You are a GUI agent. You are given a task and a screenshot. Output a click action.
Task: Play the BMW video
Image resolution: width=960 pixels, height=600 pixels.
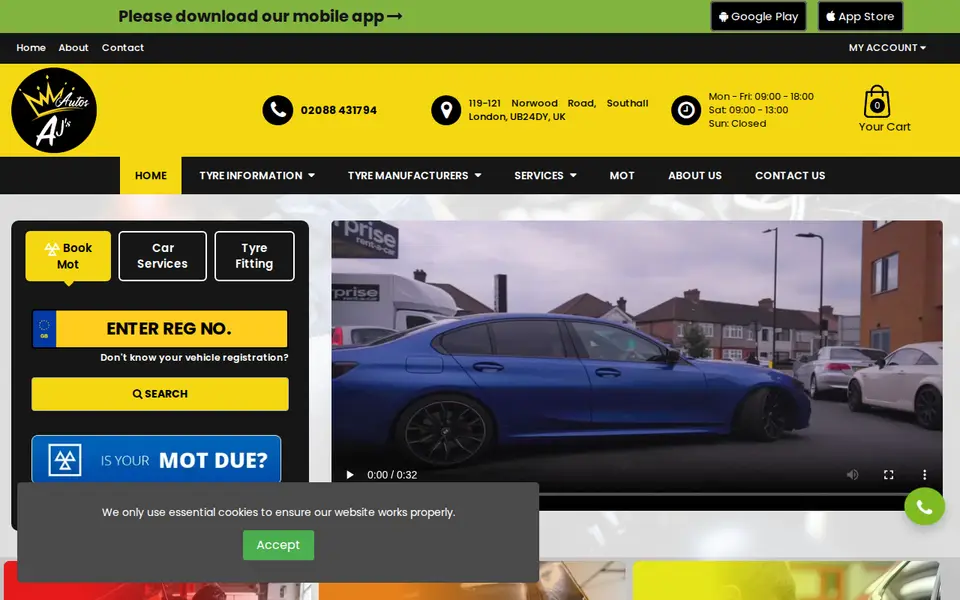point(350,474)
